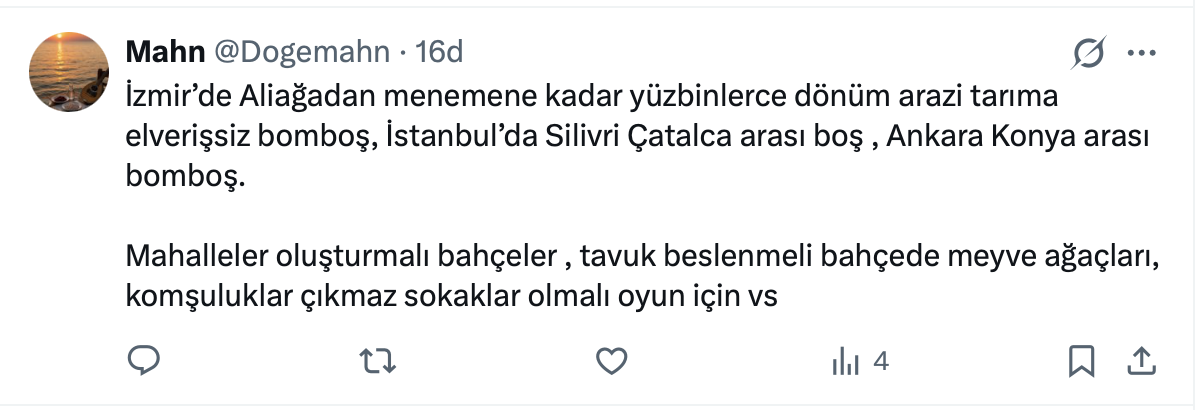
Task: Click the line starting "komşuluklar çıkmaz sokaklar"
Action: 451,297
